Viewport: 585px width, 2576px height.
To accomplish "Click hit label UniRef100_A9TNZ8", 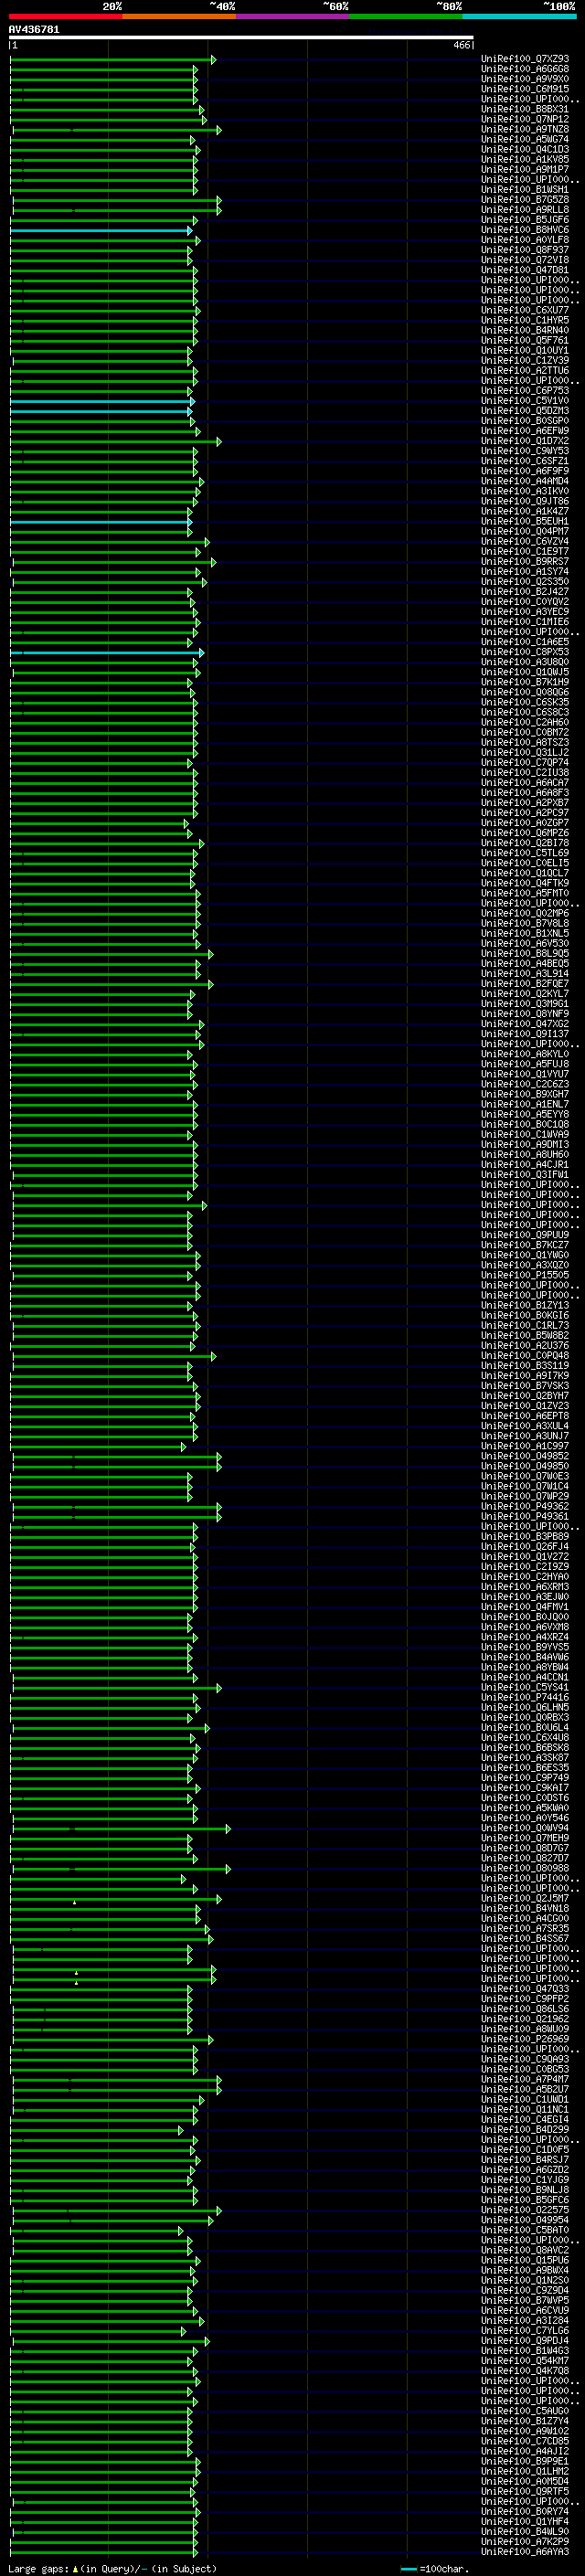I will (x=525, y=129).
